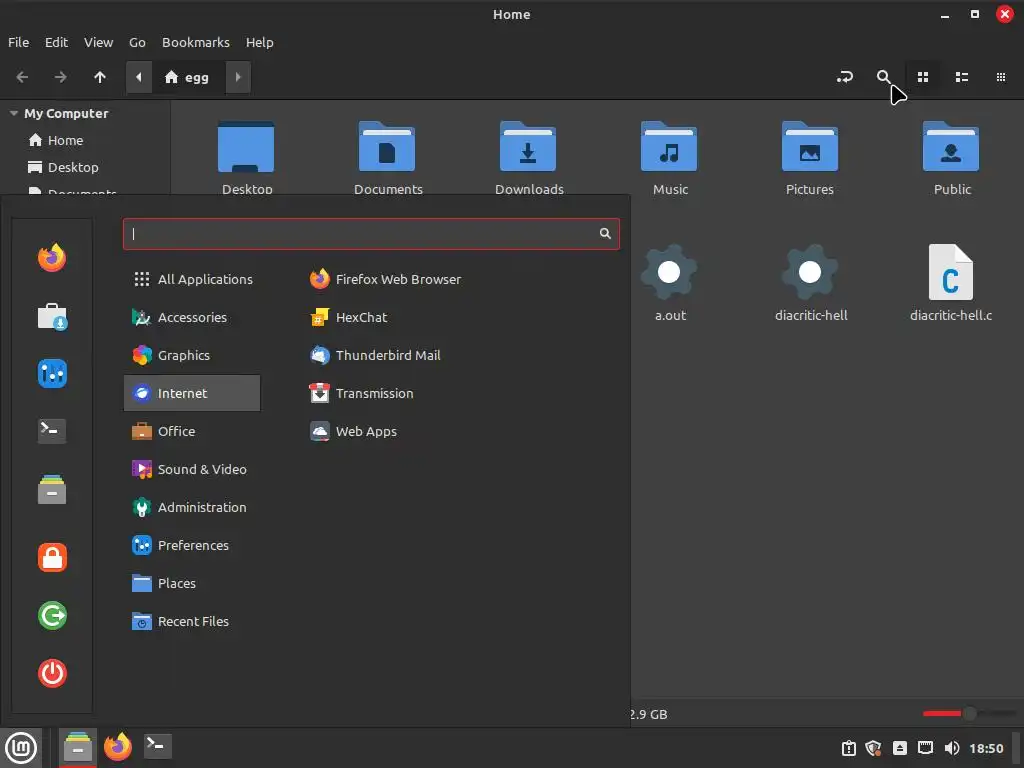Click the left path bar scroll arrow
This screenshot has height=768, width=1024.
[x=138, y=77]
